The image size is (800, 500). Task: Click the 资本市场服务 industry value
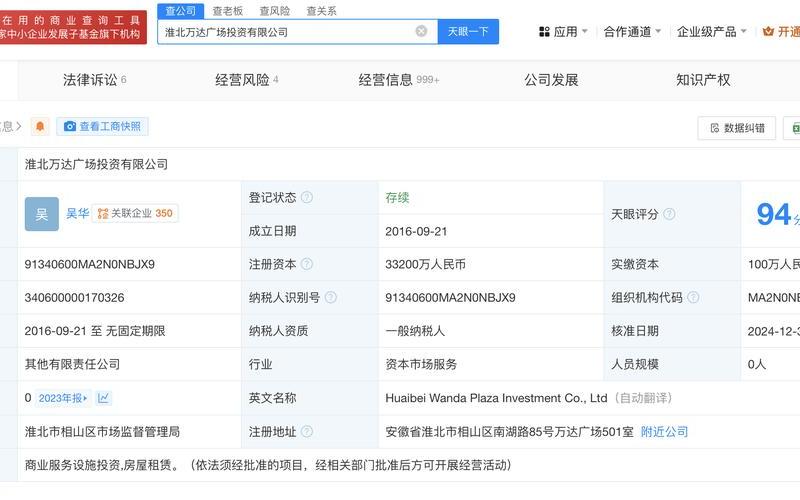pos(421,364)
